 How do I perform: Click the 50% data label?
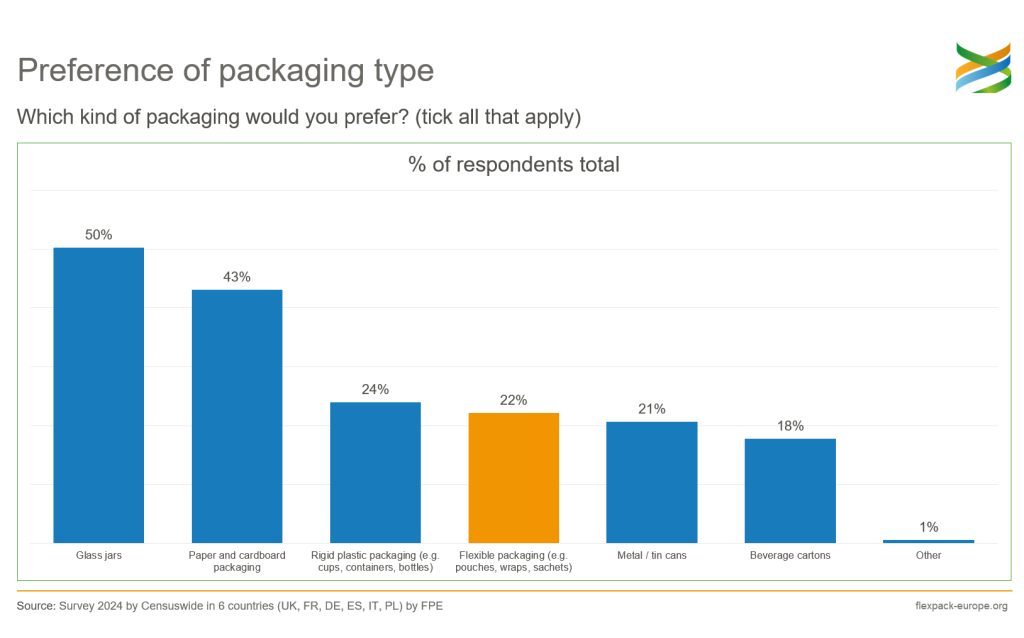[x=99, y=234]
